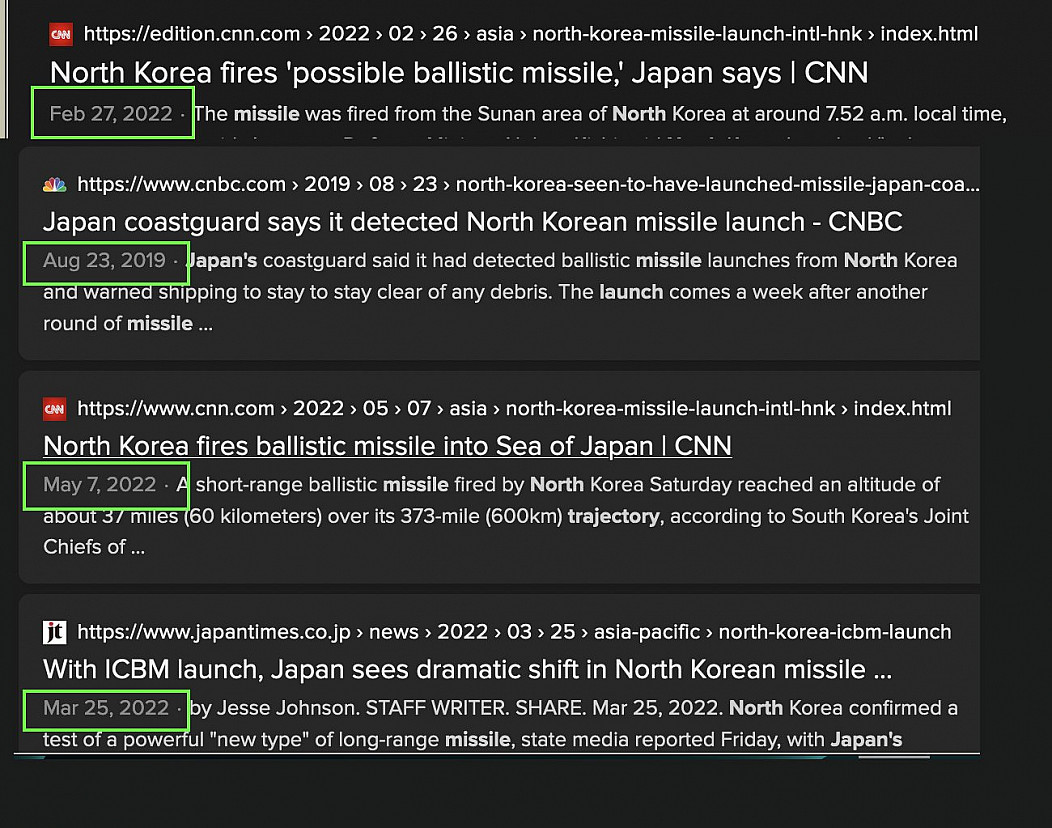Click the Japan Times 'jt' favicon
Screen dimensions: 1052x828
click(54, 632)
